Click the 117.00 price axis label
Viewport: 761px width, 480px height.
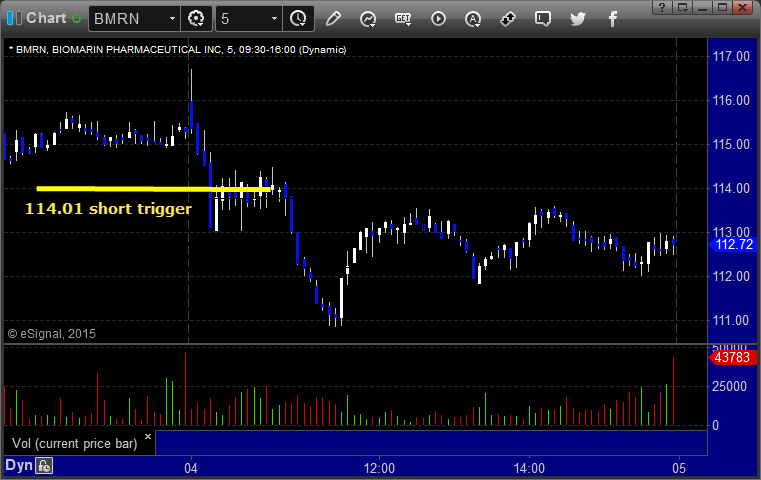pos(731,57)
